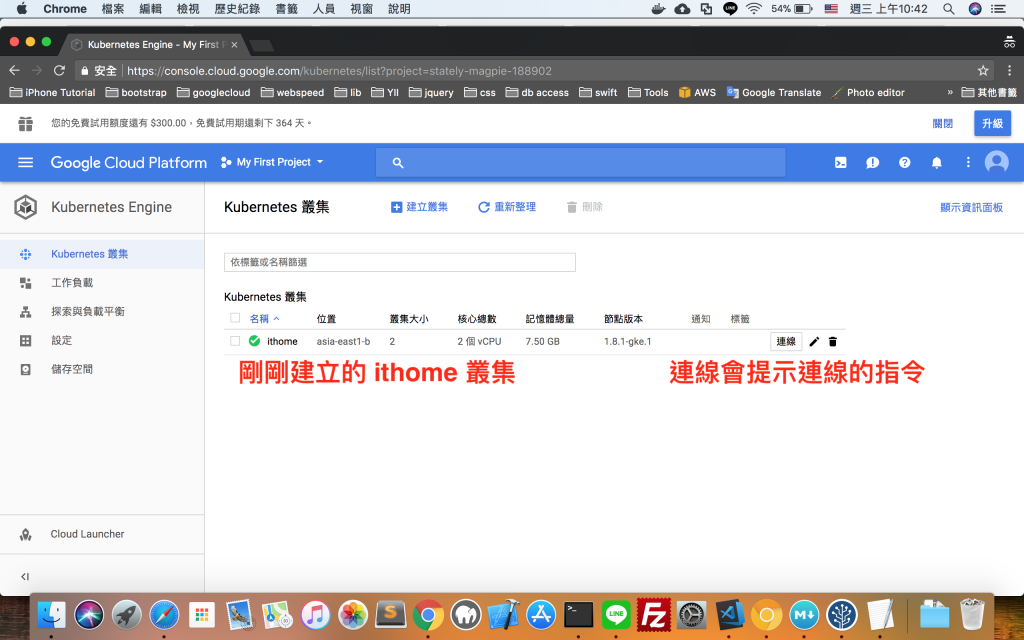Click 顯示資訊面板 link

click(971, 207)
